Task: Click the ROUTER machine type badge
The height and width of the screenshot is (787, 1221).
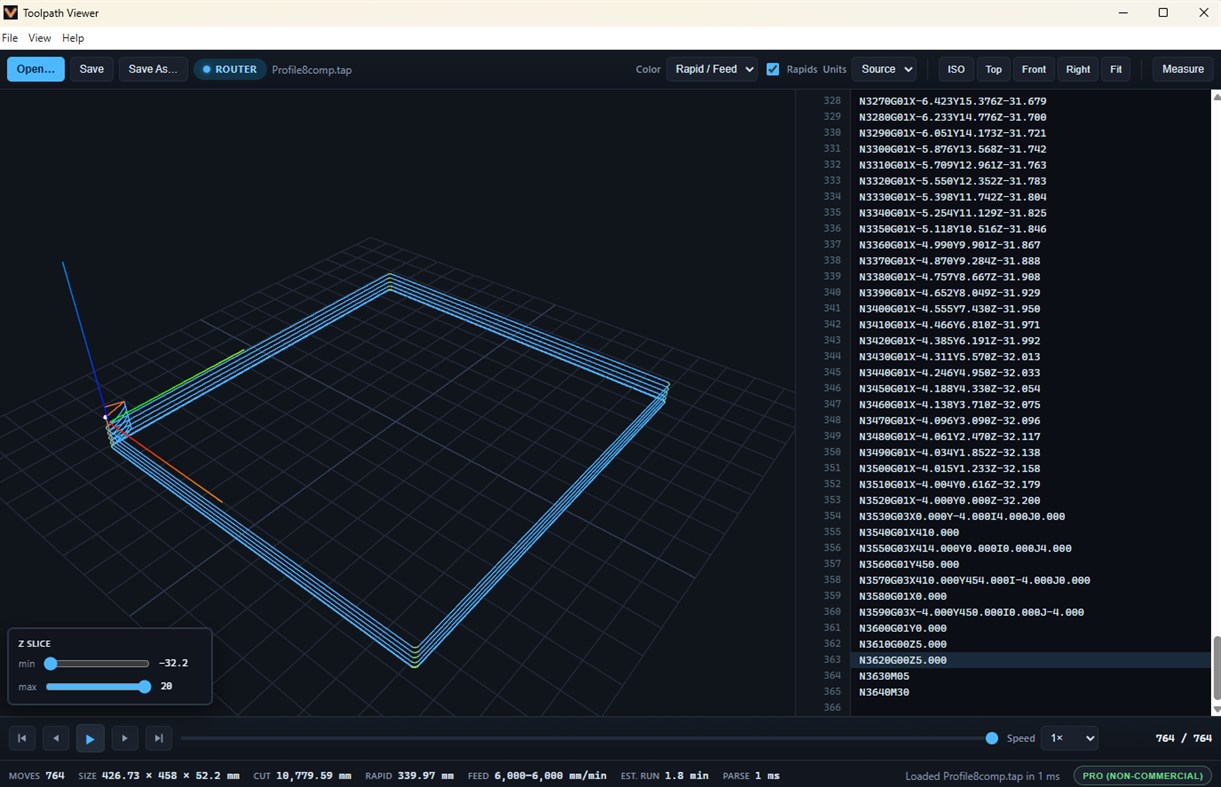Action: [x=230, y=69]
